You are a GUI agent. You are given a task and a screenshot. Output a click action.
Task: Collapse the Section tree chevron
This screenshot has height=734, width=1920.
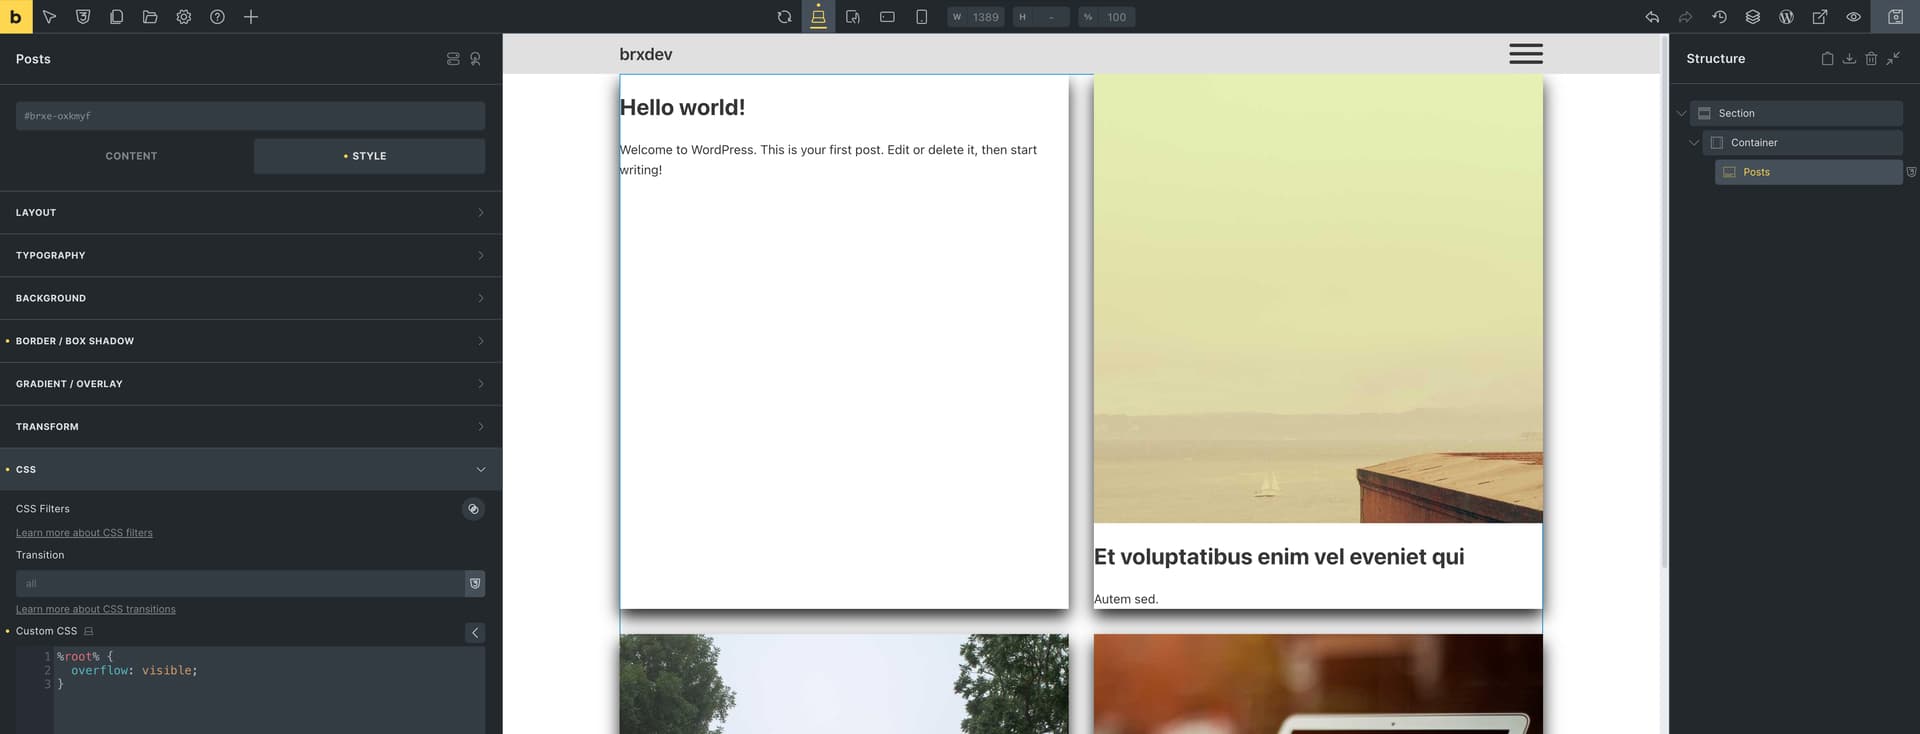pos(1681,114)
